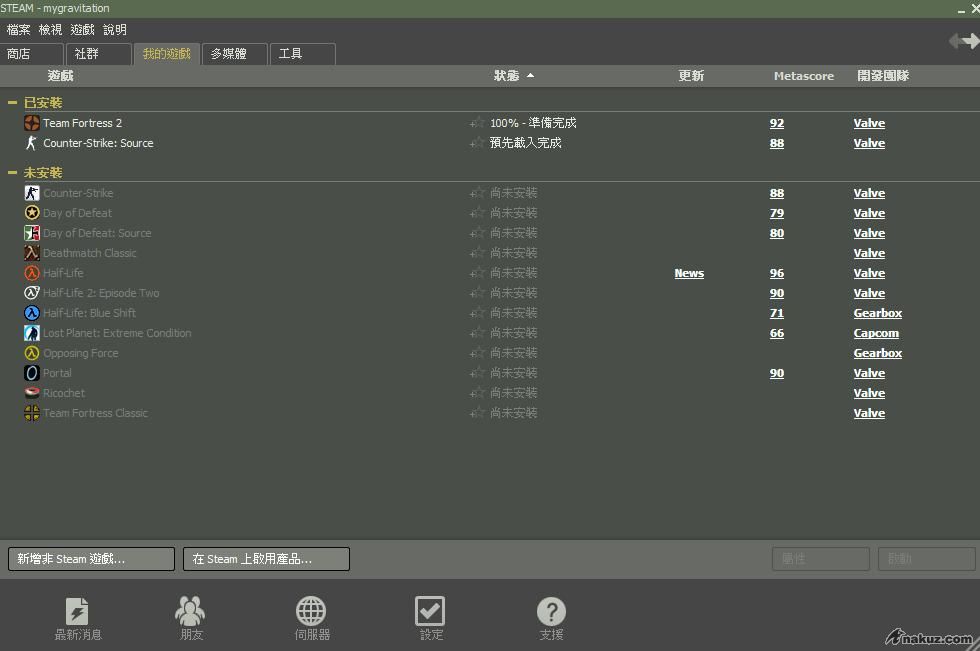The height and width of the screenshot is (651, 980).
Task: Open the 檔案 file menu
Action: click(19, 29)
